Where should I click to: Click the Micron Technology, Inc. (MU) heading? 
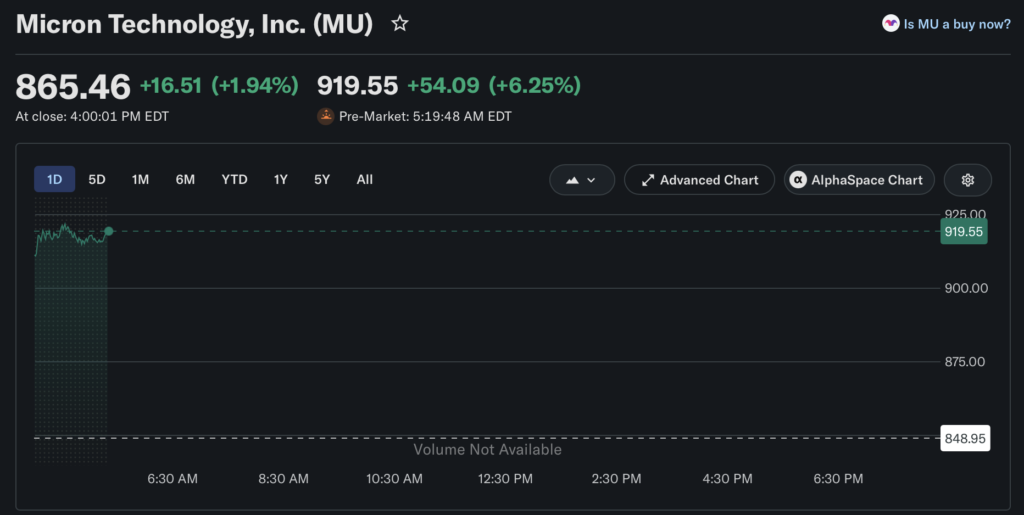coord(195,24)
